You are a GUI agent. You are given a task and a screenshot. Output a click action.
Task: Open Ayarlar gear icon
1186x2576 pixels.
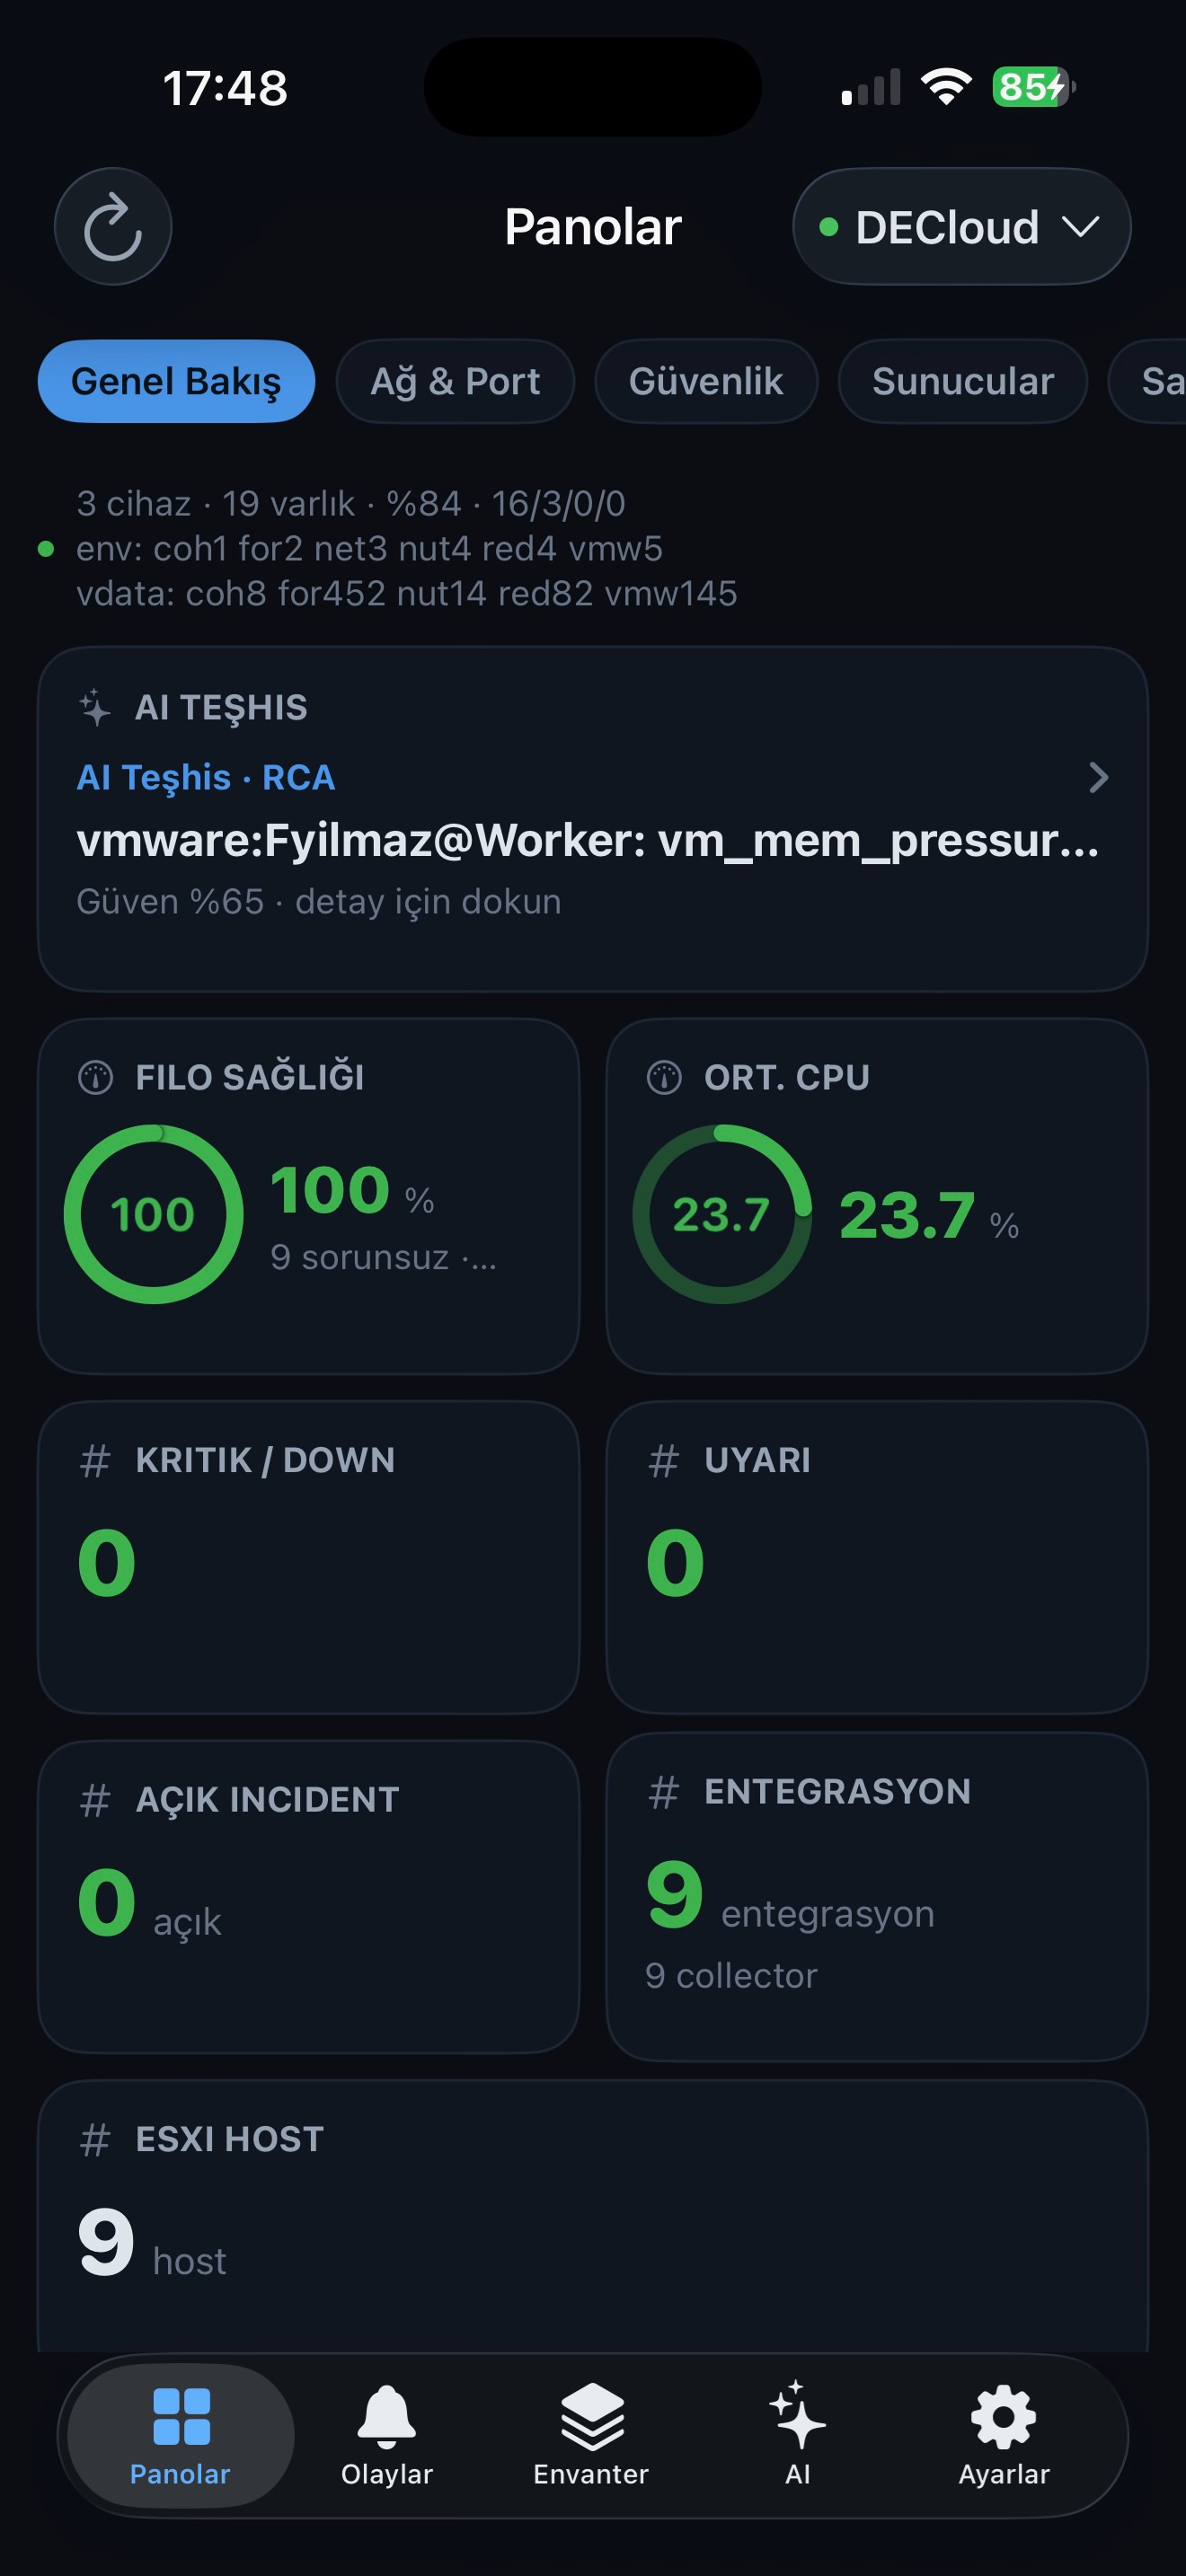pos(1003,2417)
